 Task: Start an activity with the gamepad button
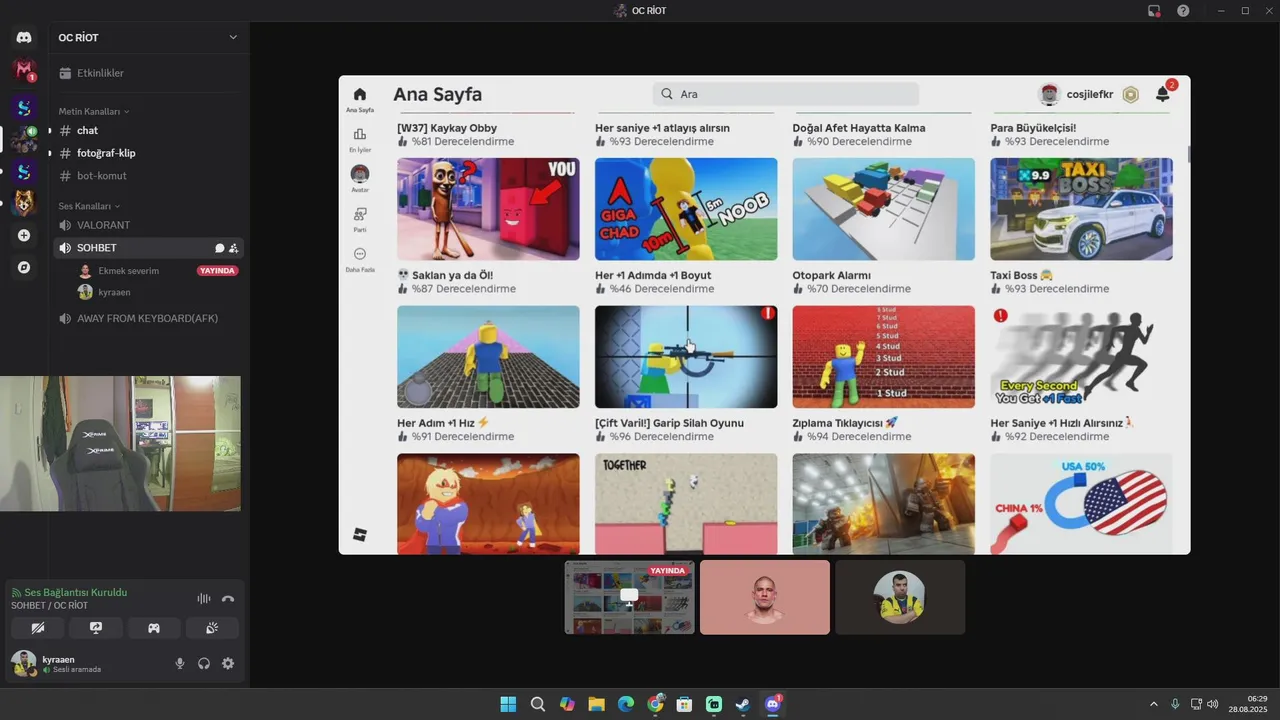(x=154, y=628)
